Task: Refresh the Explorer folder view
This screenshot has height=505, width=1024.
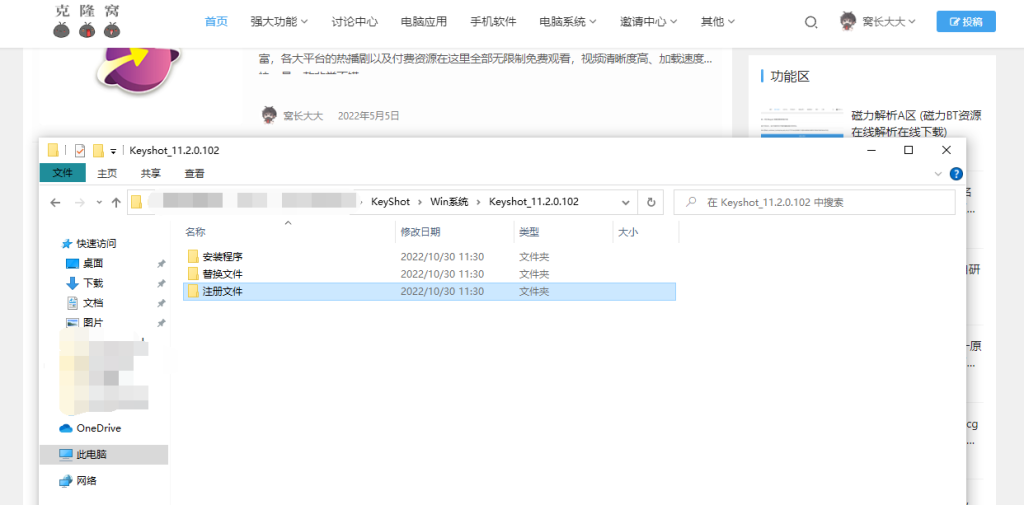Action: click(x=650, y=202)
